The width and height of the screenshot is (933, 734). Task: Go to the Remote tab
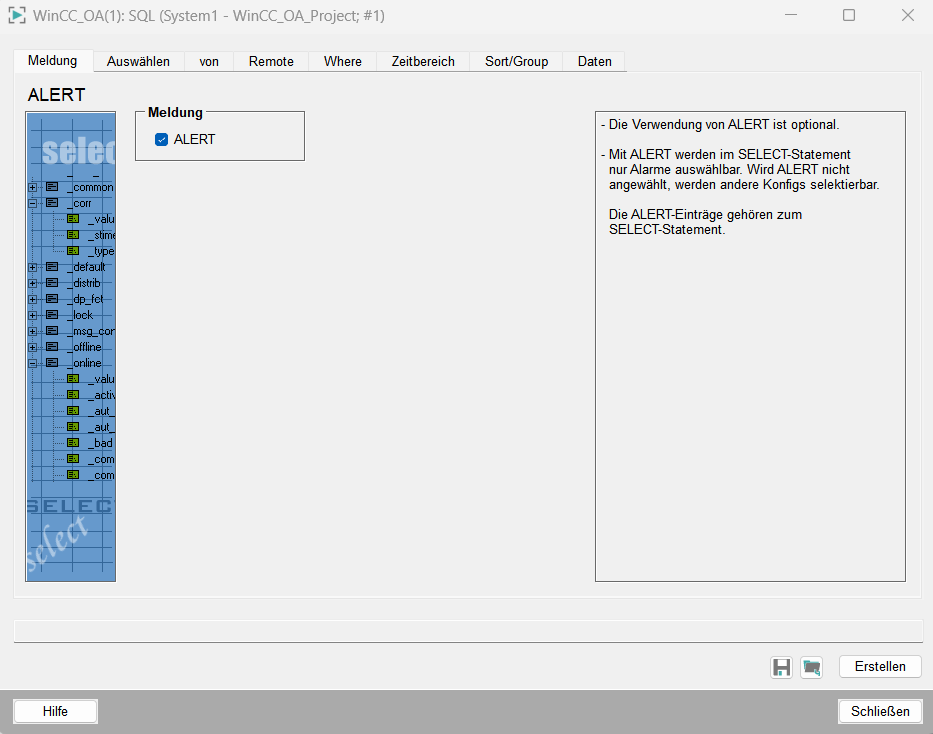(271, 61)
